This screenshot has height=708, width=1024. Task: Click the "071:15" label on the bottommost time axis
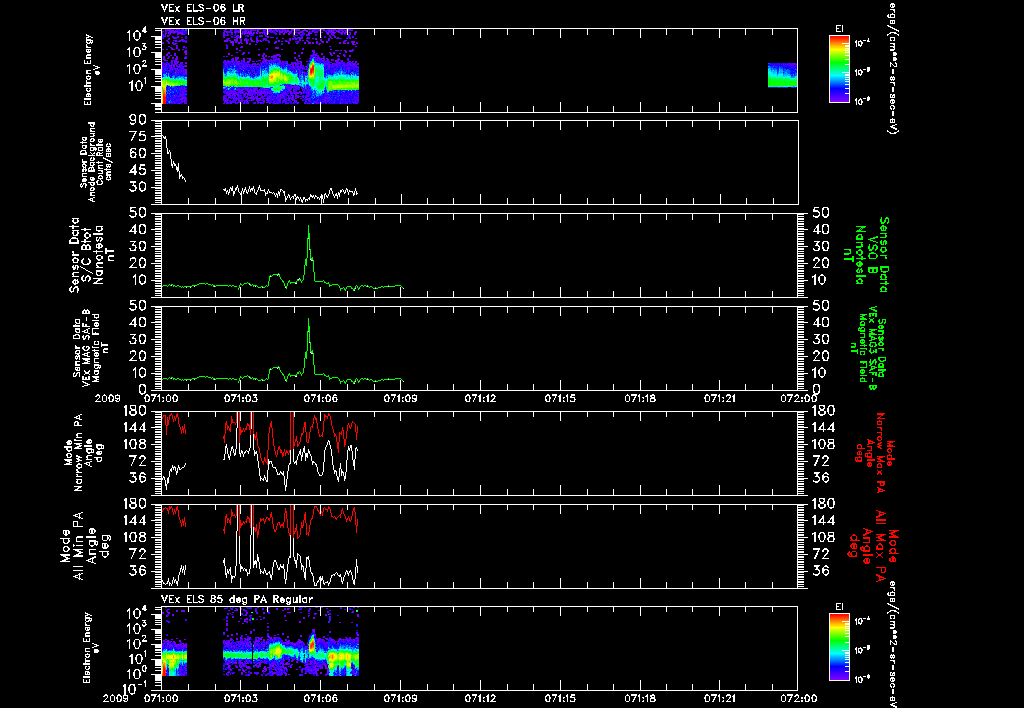tap(560, 698)
